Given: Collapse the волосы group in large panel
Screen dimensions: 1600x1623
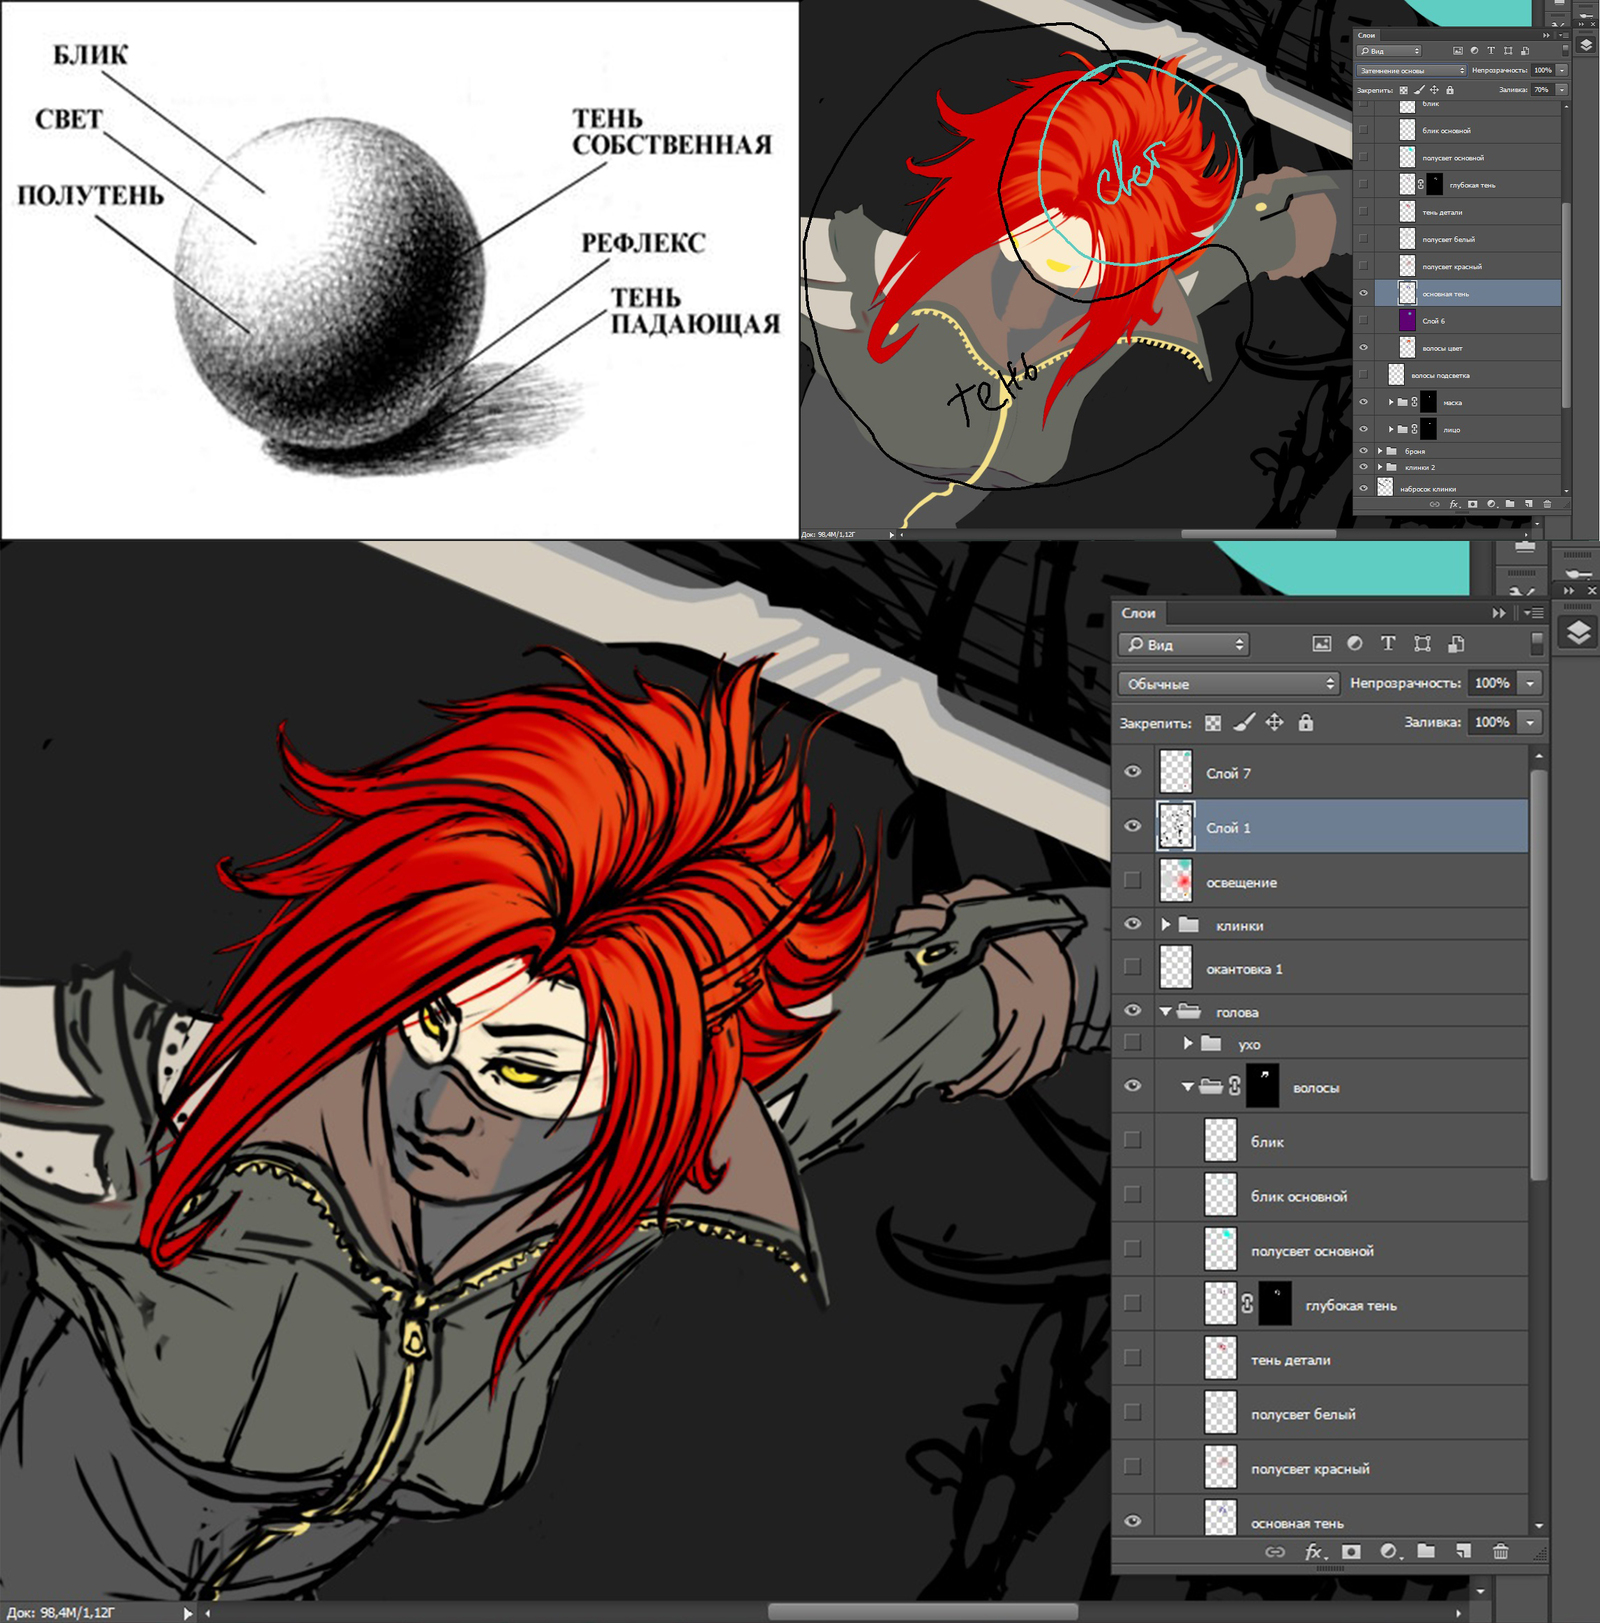Looking at the screenshot, I should tap(1188, 1087).
